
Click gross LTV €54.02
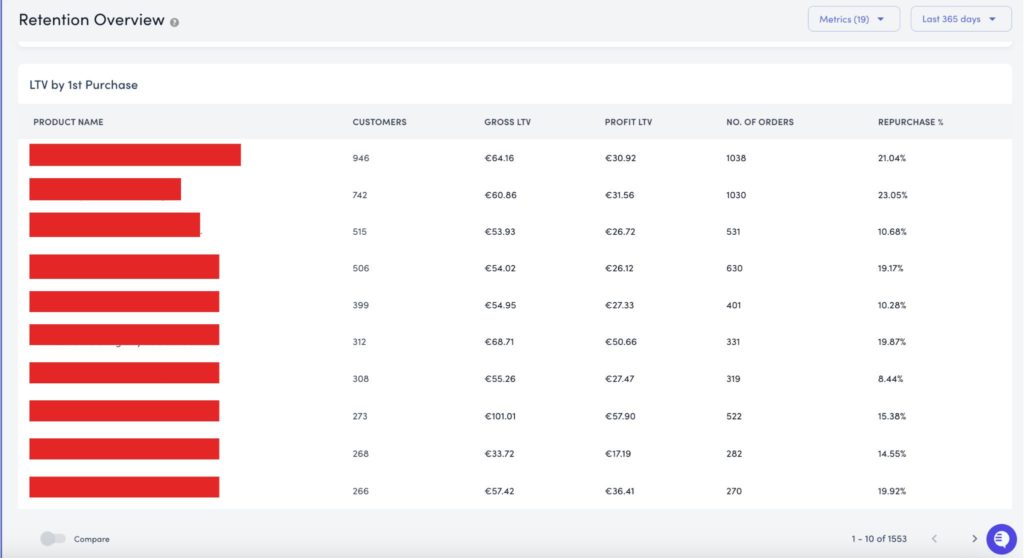(x=500, y=268)
